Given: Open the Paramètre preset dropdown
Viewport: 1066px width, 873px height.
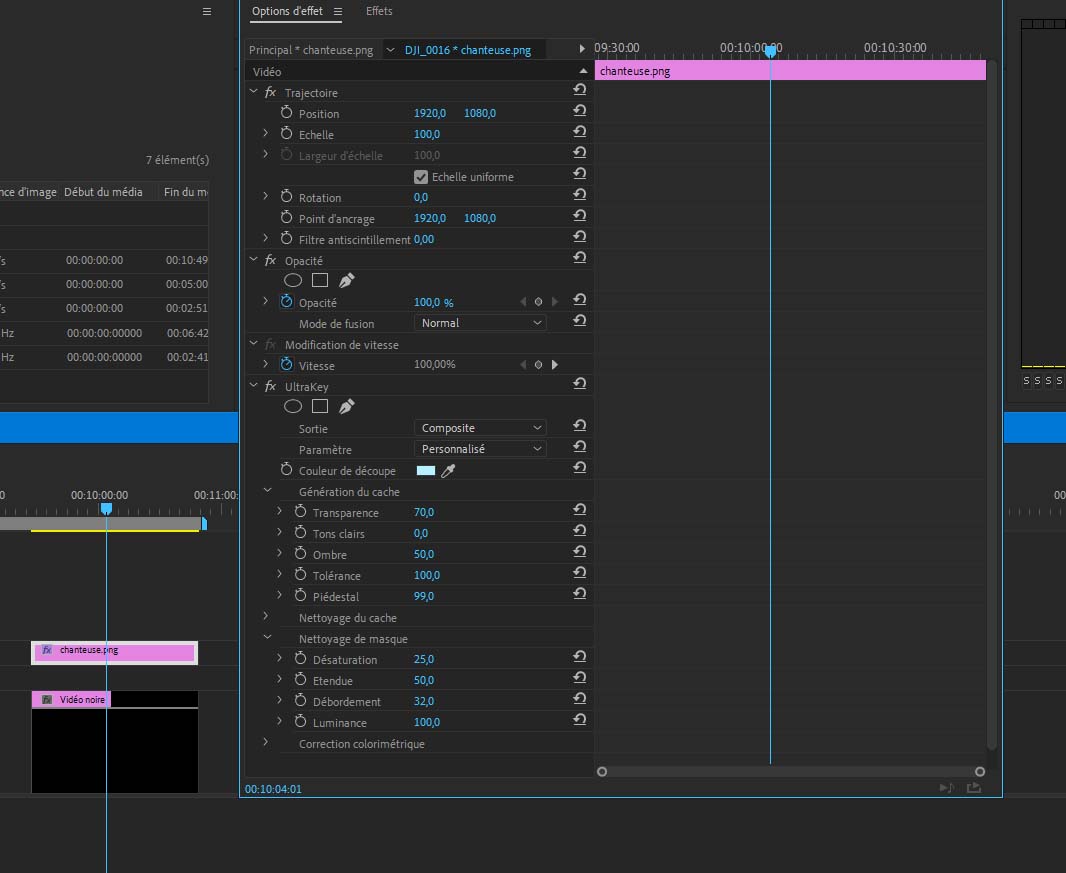Looking at the screenshot, I should coord(480,449).
